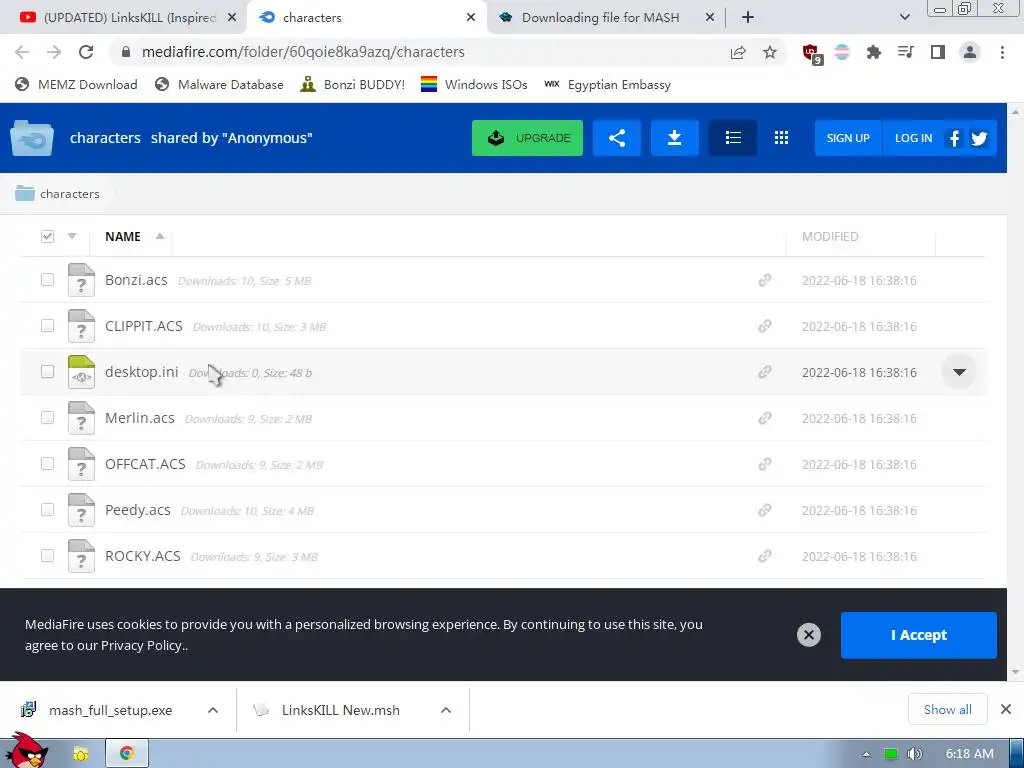This screenshot has height=768, width=1024.
Task: Open the MEMZ Download bookmark
Action: click(x=76, y=85)
